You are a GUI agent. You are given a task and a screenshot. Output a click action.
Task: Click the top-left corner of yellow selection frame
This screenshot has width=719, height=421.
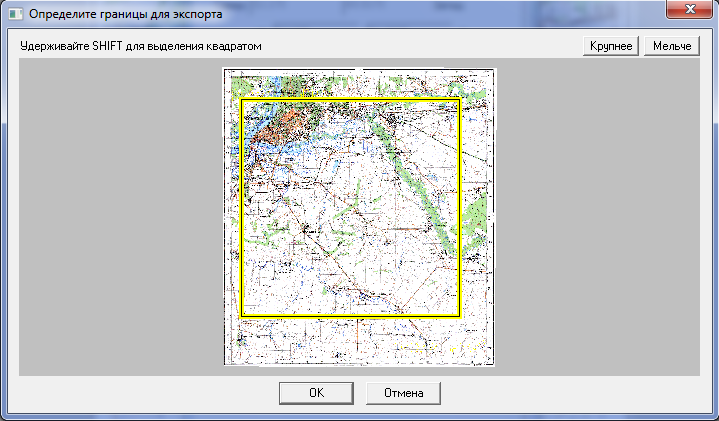coord(242,100)
